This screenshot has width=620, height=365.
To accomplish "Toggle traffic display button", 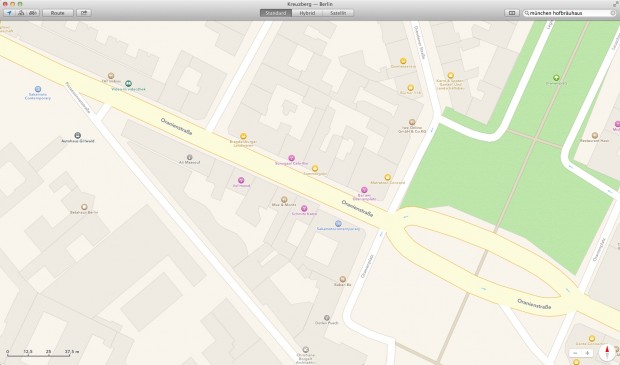I will (33, 13).
